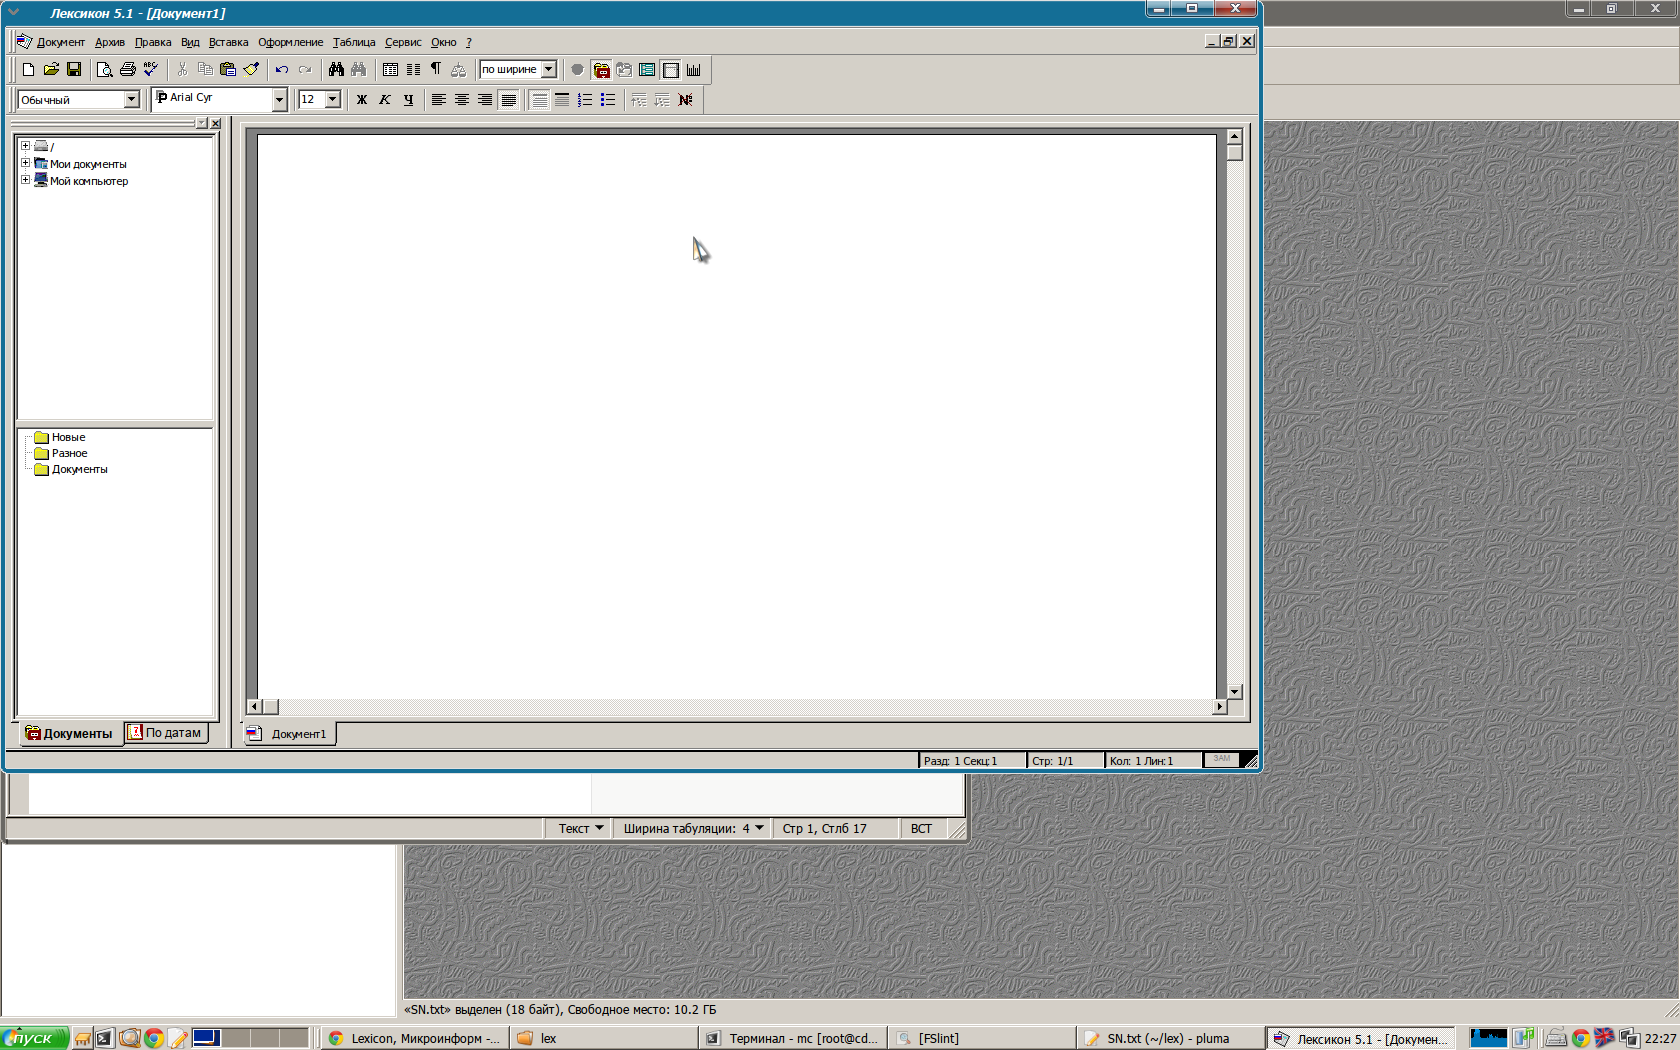The height and width of the screenshot is (1050, 1680).
Task: Undo the last action
Action: (x=282, y=70)
